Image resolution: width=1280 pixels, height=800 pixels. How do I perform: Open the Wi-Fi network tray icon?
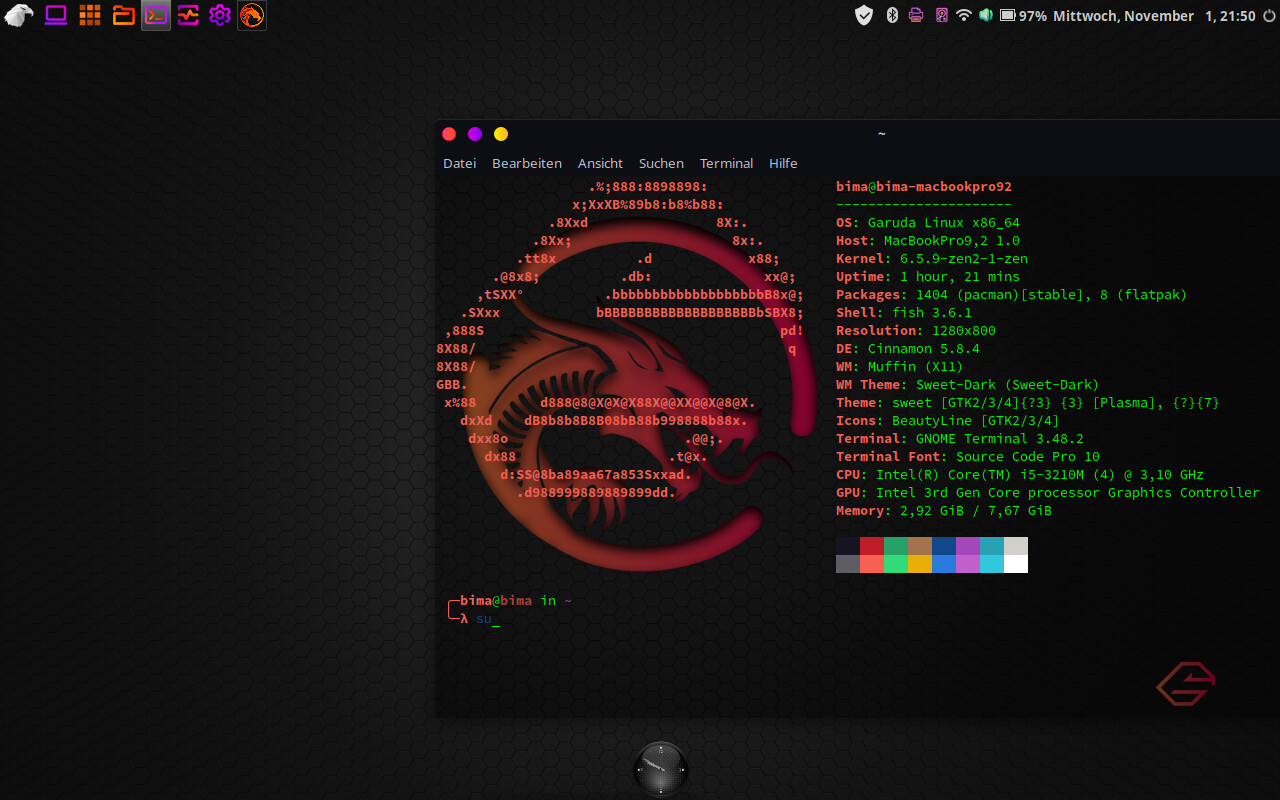(x=964, y=15)
